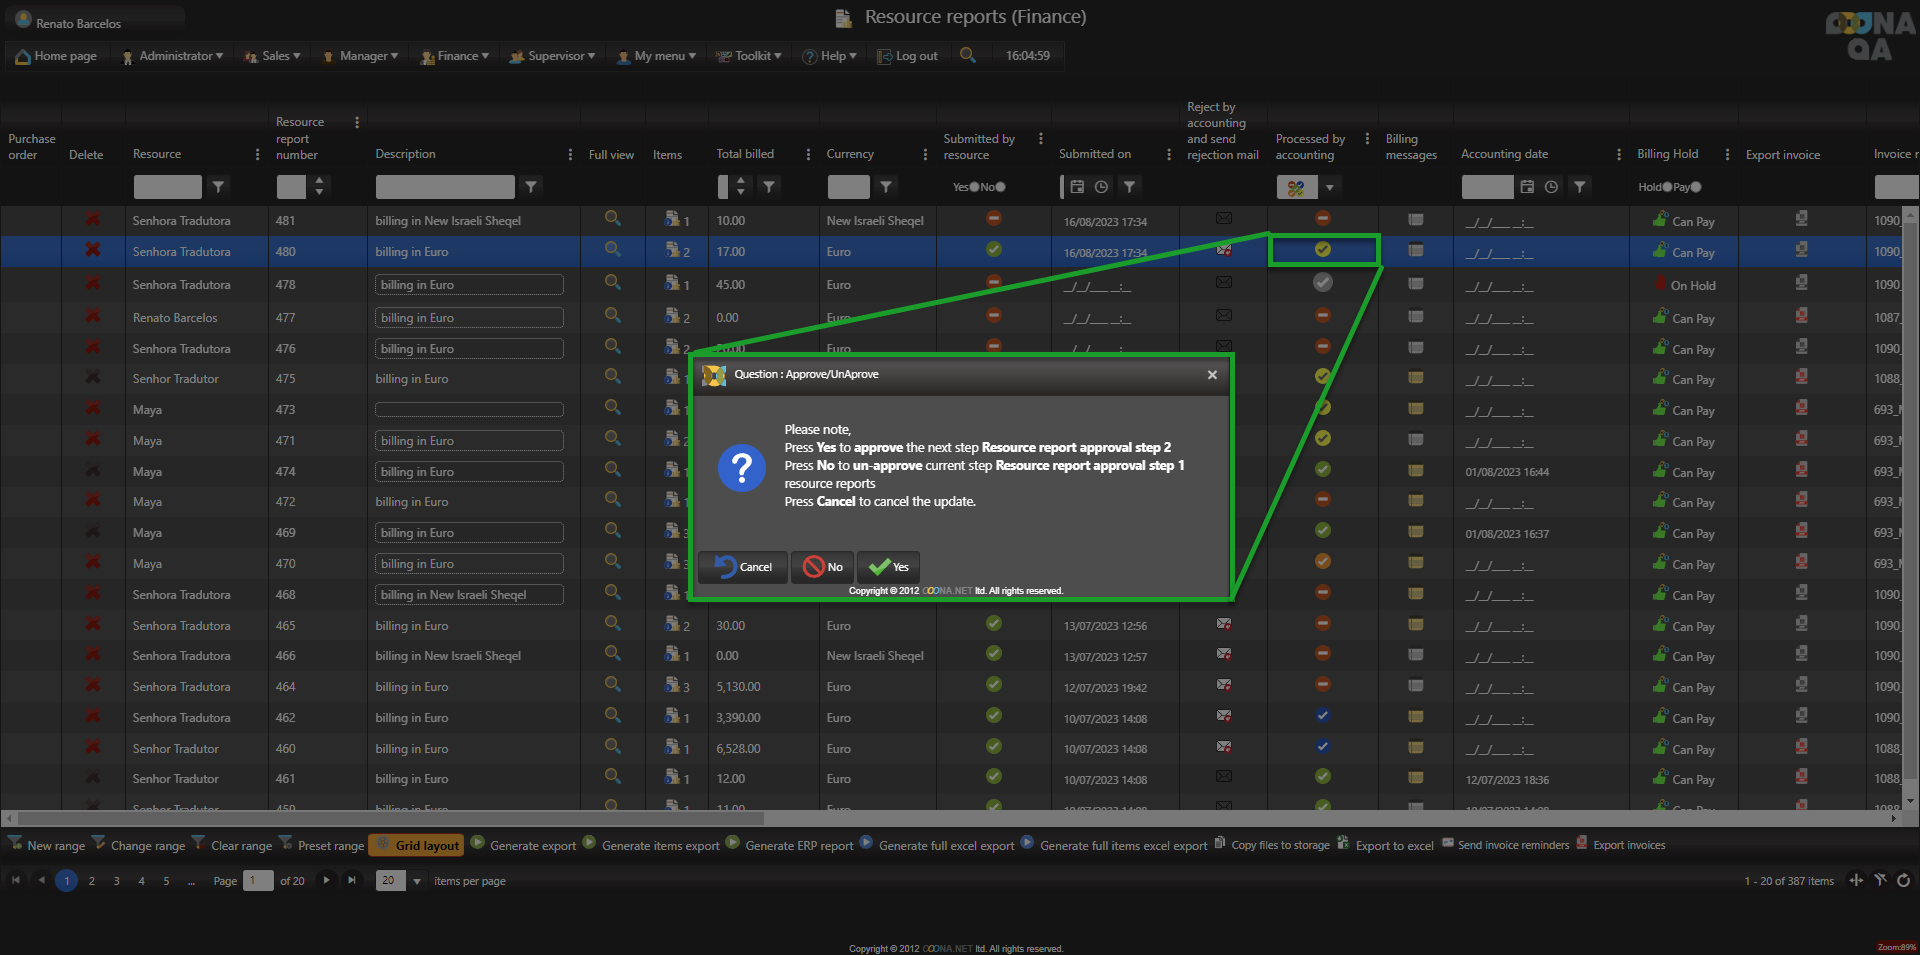Viewport: 1920px width, 955px height.
Task: Open the Finance menu
Action: [x=456, y=56]
